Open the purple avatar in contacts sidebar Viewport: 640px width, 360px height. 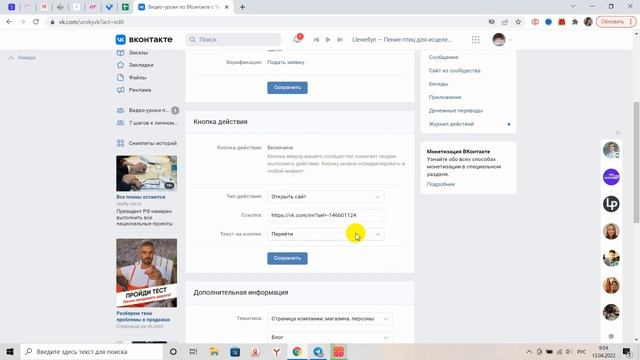coord(611,177)
